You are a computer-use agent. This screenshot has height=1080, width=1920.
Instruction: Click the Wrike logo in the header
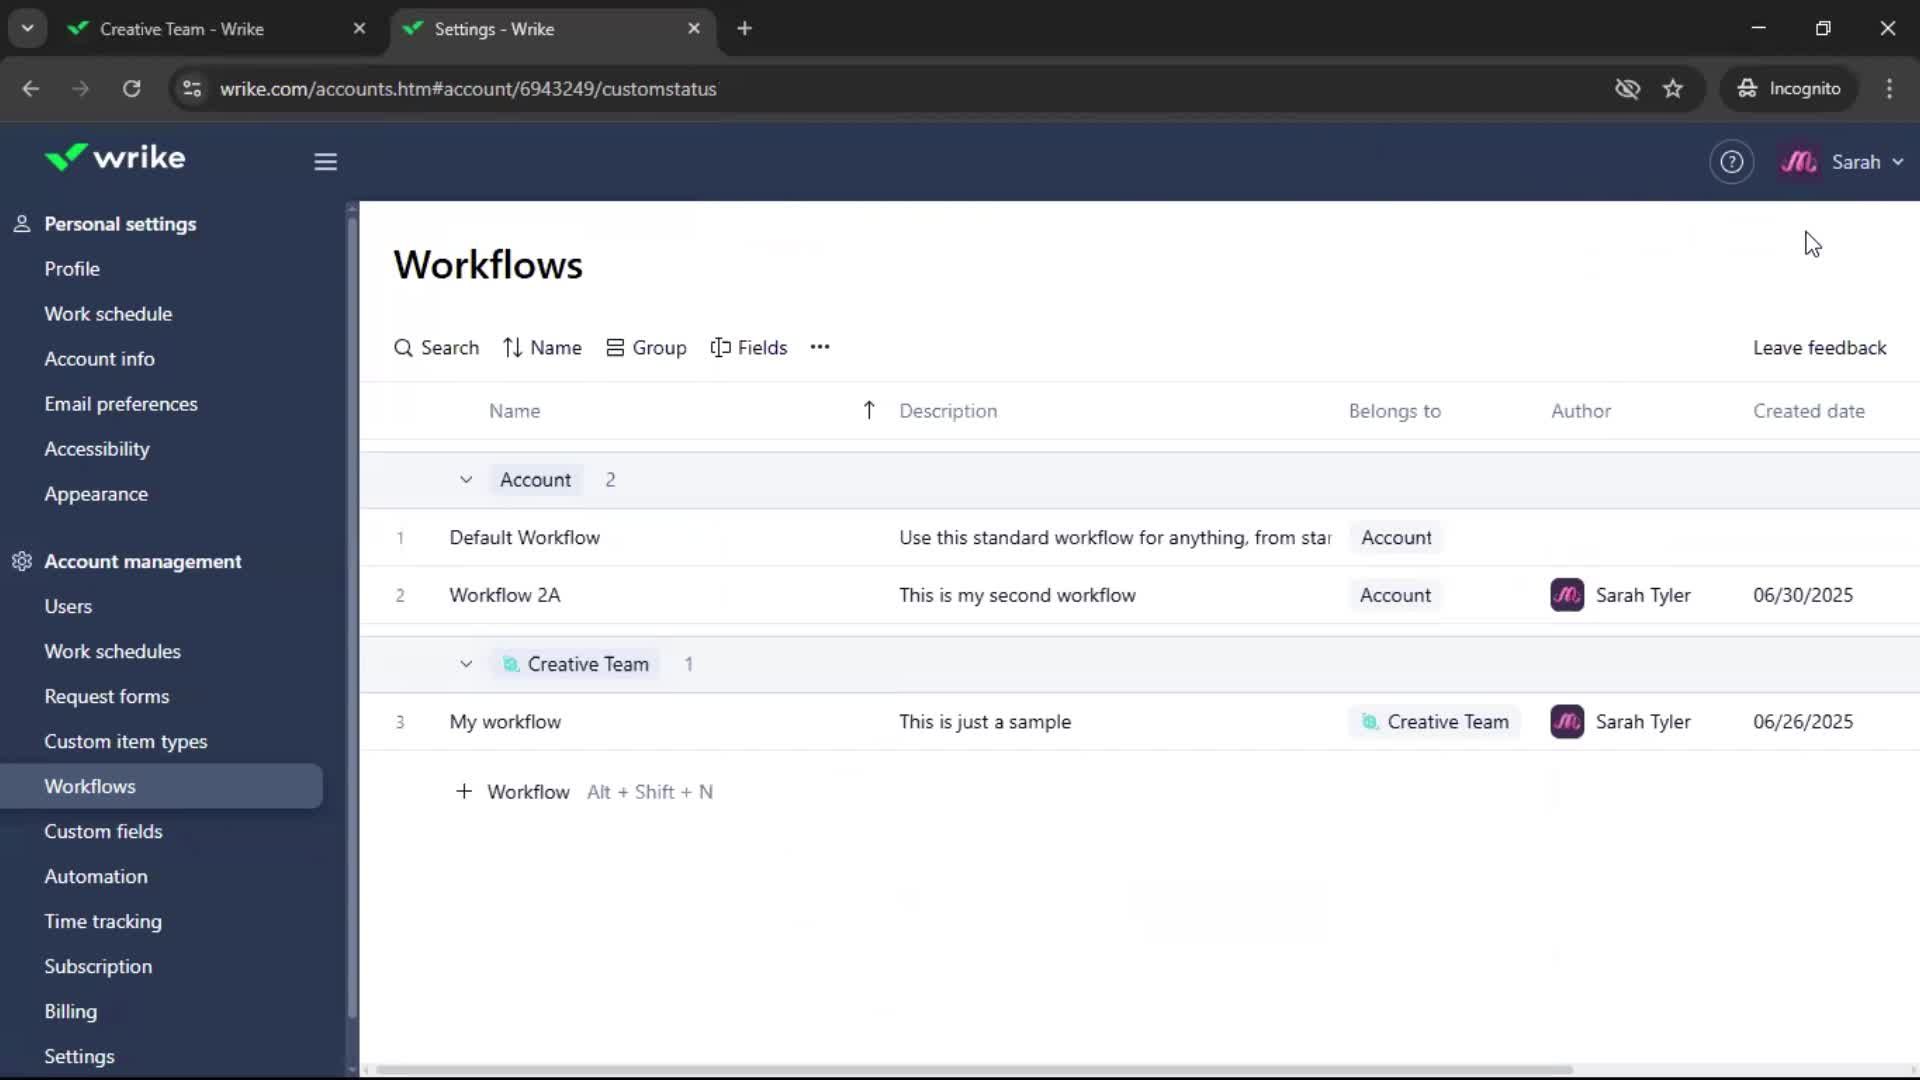click(x=114, y=158)
